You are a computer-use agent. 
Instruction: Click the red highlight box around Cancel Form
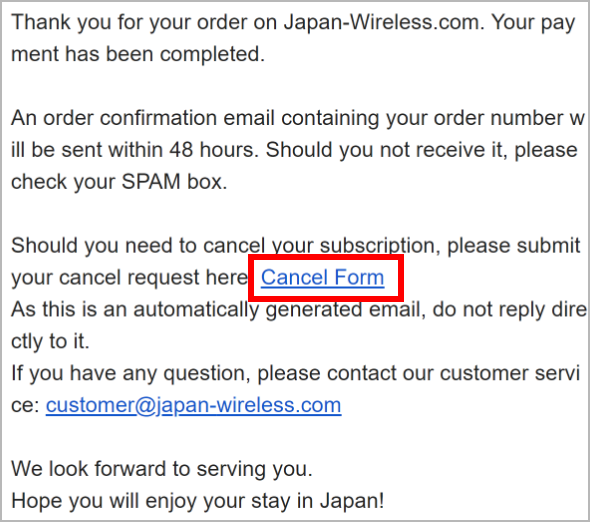(x=326, y=278)
